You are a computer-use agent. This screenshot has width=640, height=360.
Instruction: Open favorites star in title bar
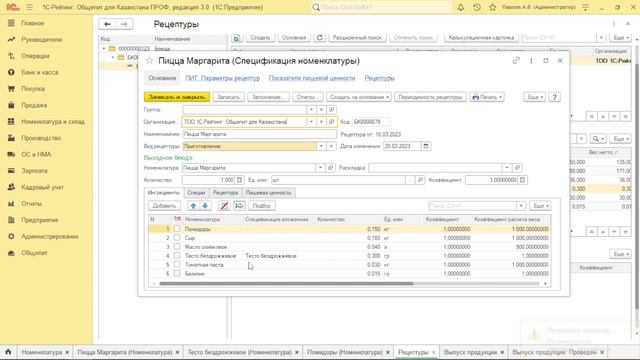pos(493,7)
